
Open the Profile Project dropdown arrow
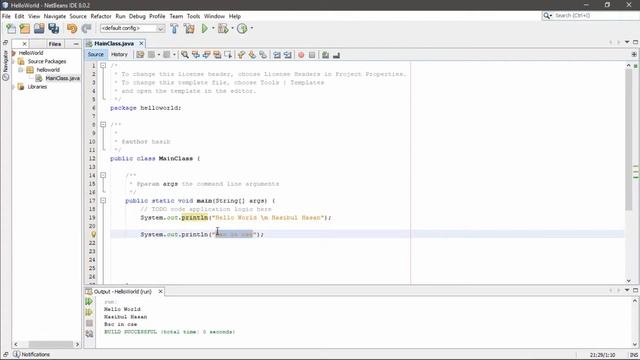point(251,28)
